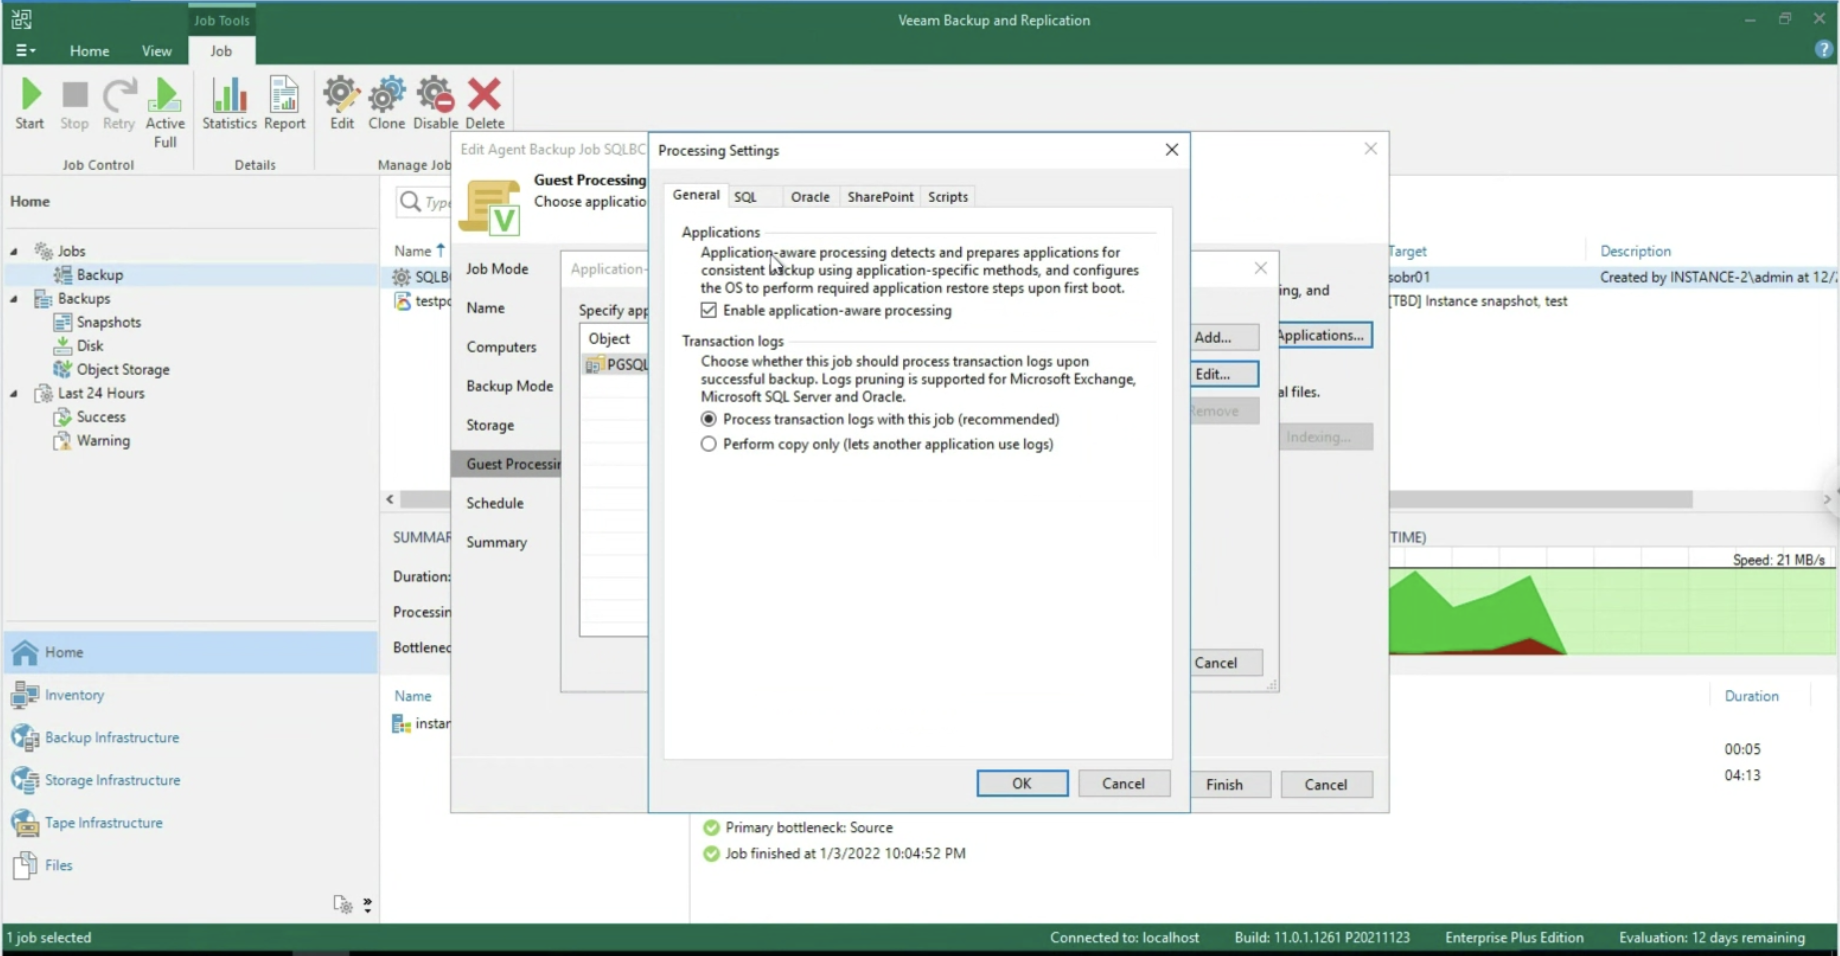Click the search field in job list
Viewport: 1840px width, 956px height.
424,202
